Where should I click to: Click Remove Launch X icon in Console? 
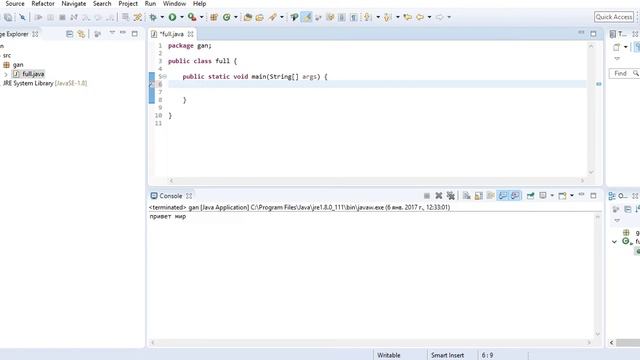pyautogui.click(x=439, y=196)
